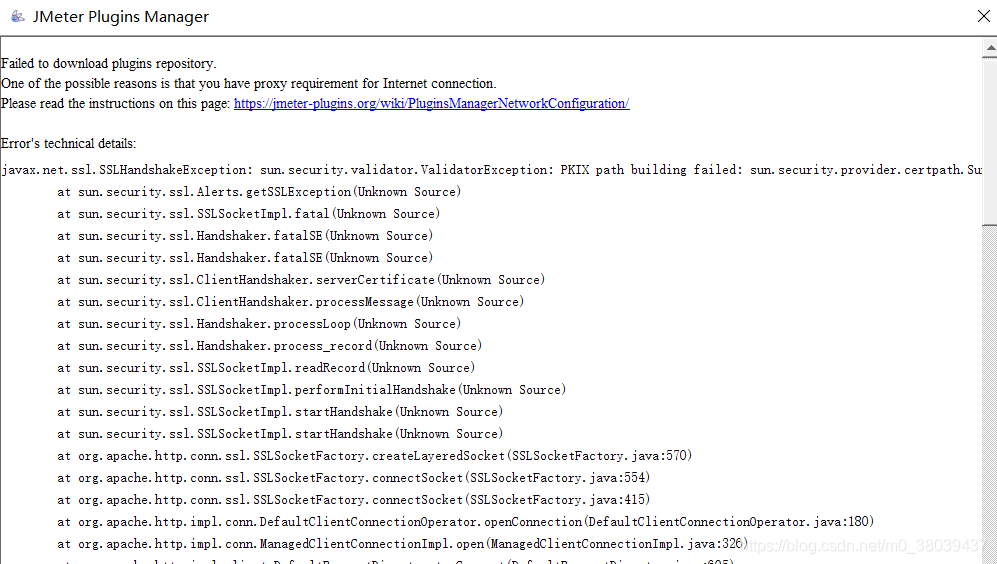
Task: Open the PluginsManagerNetworkConfiguration wiki link
Action: coord(431,104)
